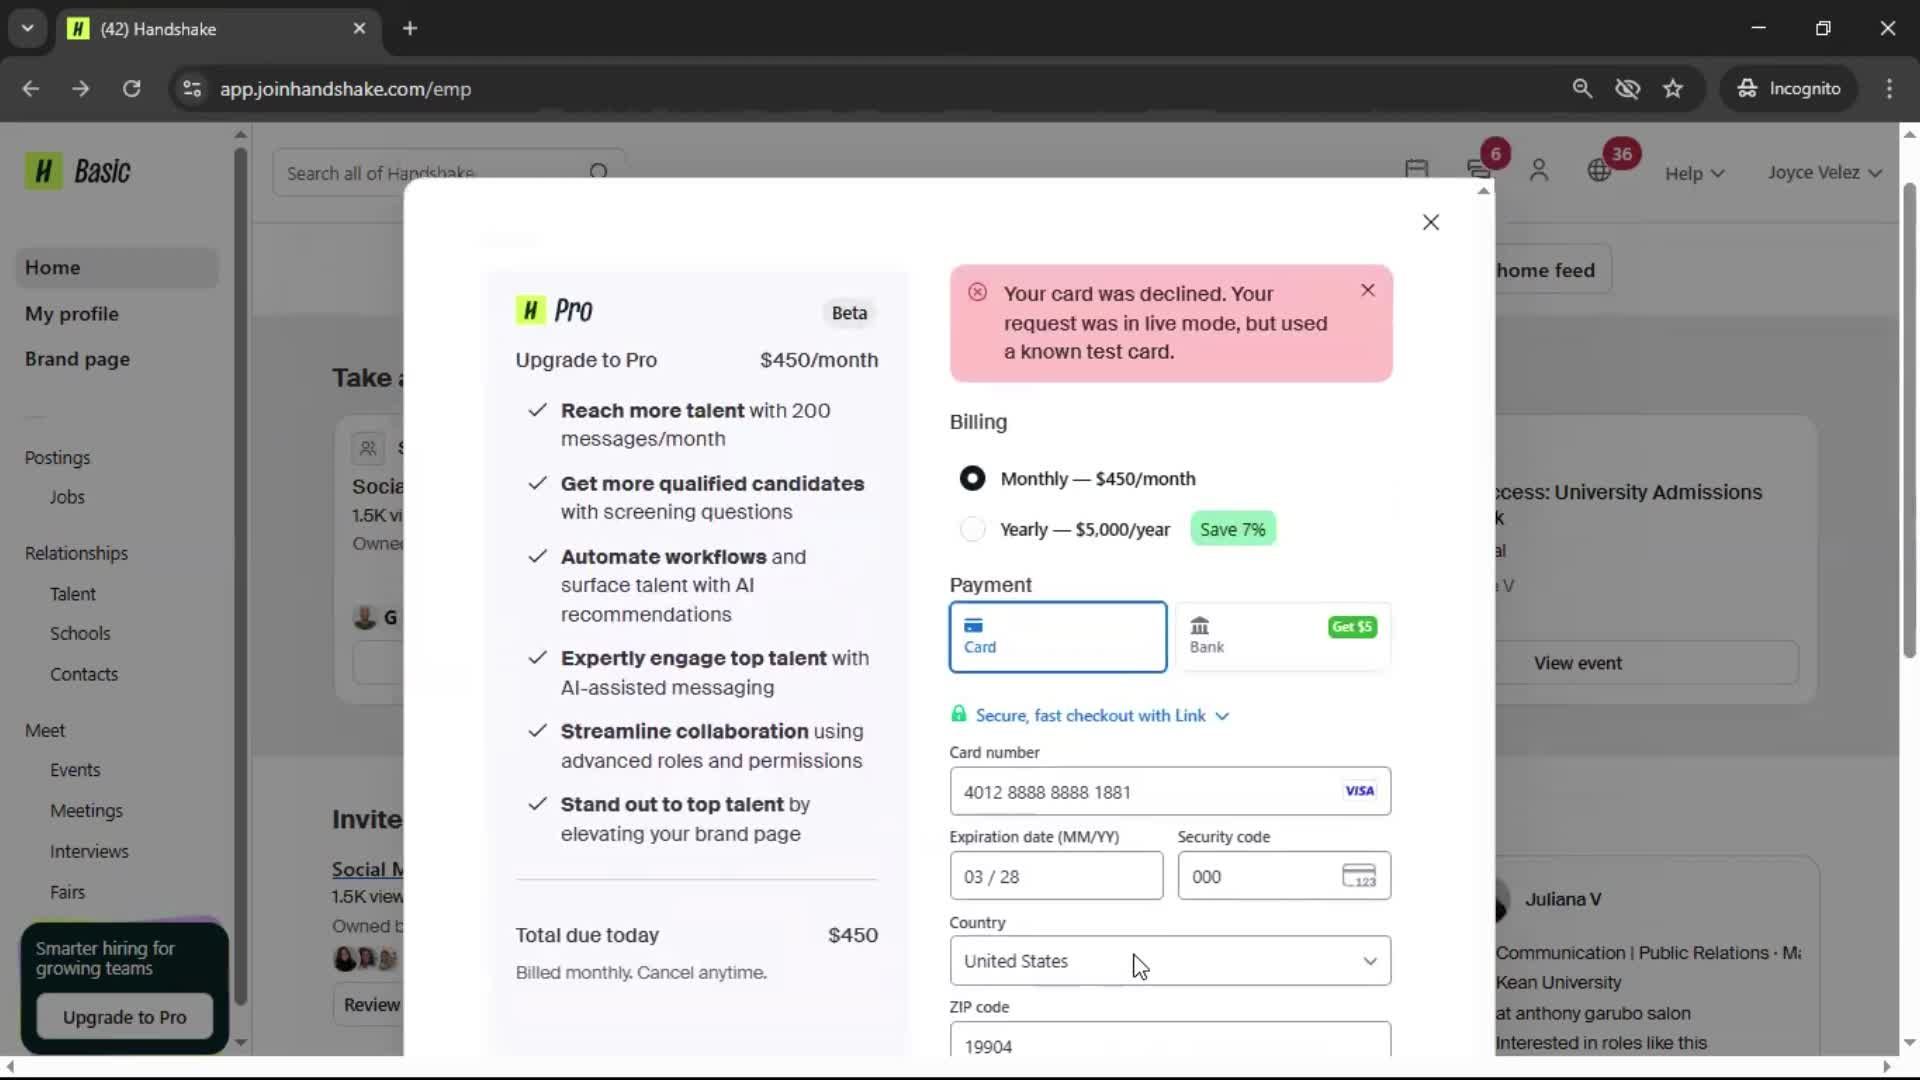The image size is (1920, 1080).
Task: Click the View event button
Action: 1577,663
